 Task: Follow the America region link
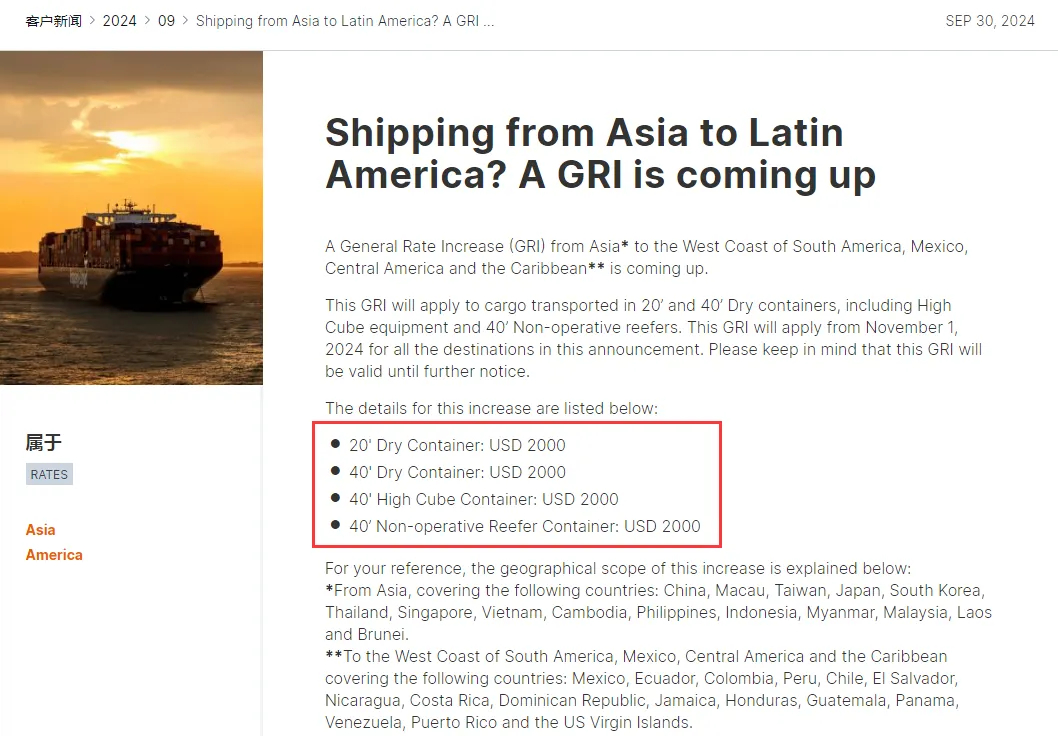[x=54, y=555]
